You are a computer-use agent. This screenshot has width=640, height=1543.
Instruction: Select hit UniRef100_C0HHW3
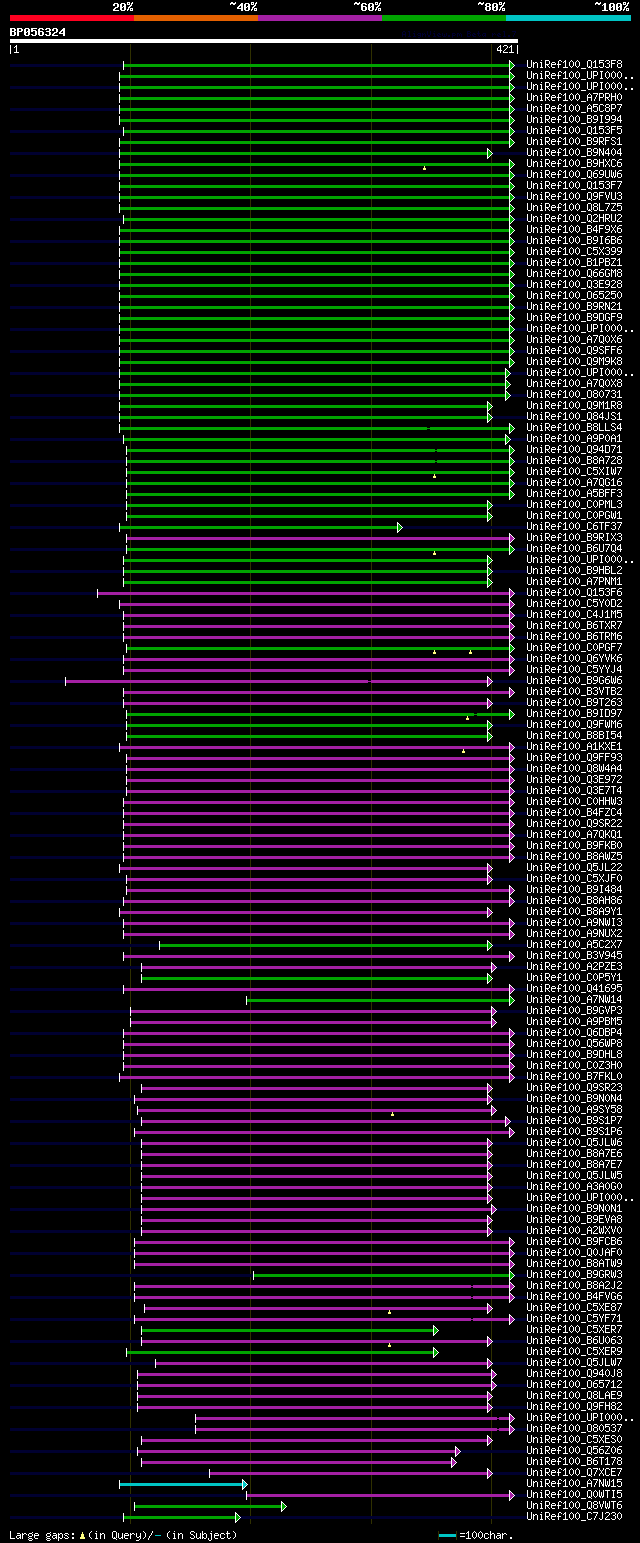click(x=574, y=802)
